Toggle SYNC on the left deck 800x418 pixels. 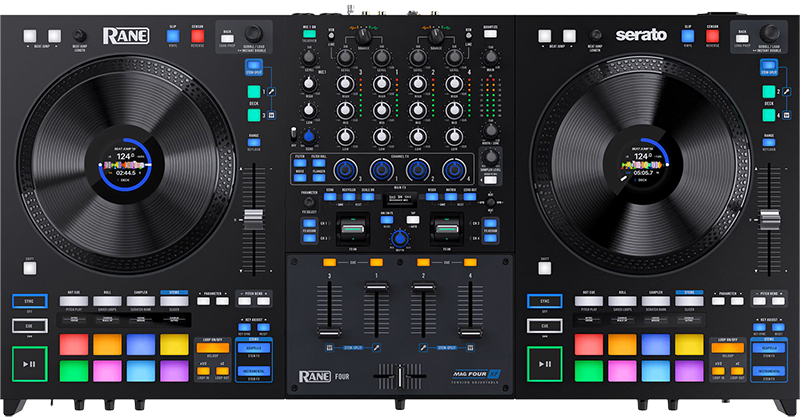(x=30, y=300)
